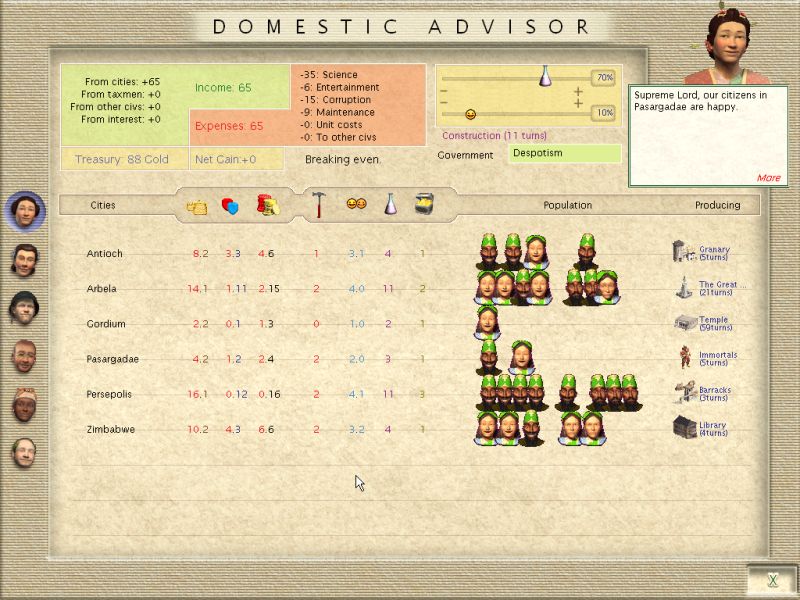This screenshot has width=800, height=600.
Task: Click the 70% science rate value
Action: tap(604, 78)
